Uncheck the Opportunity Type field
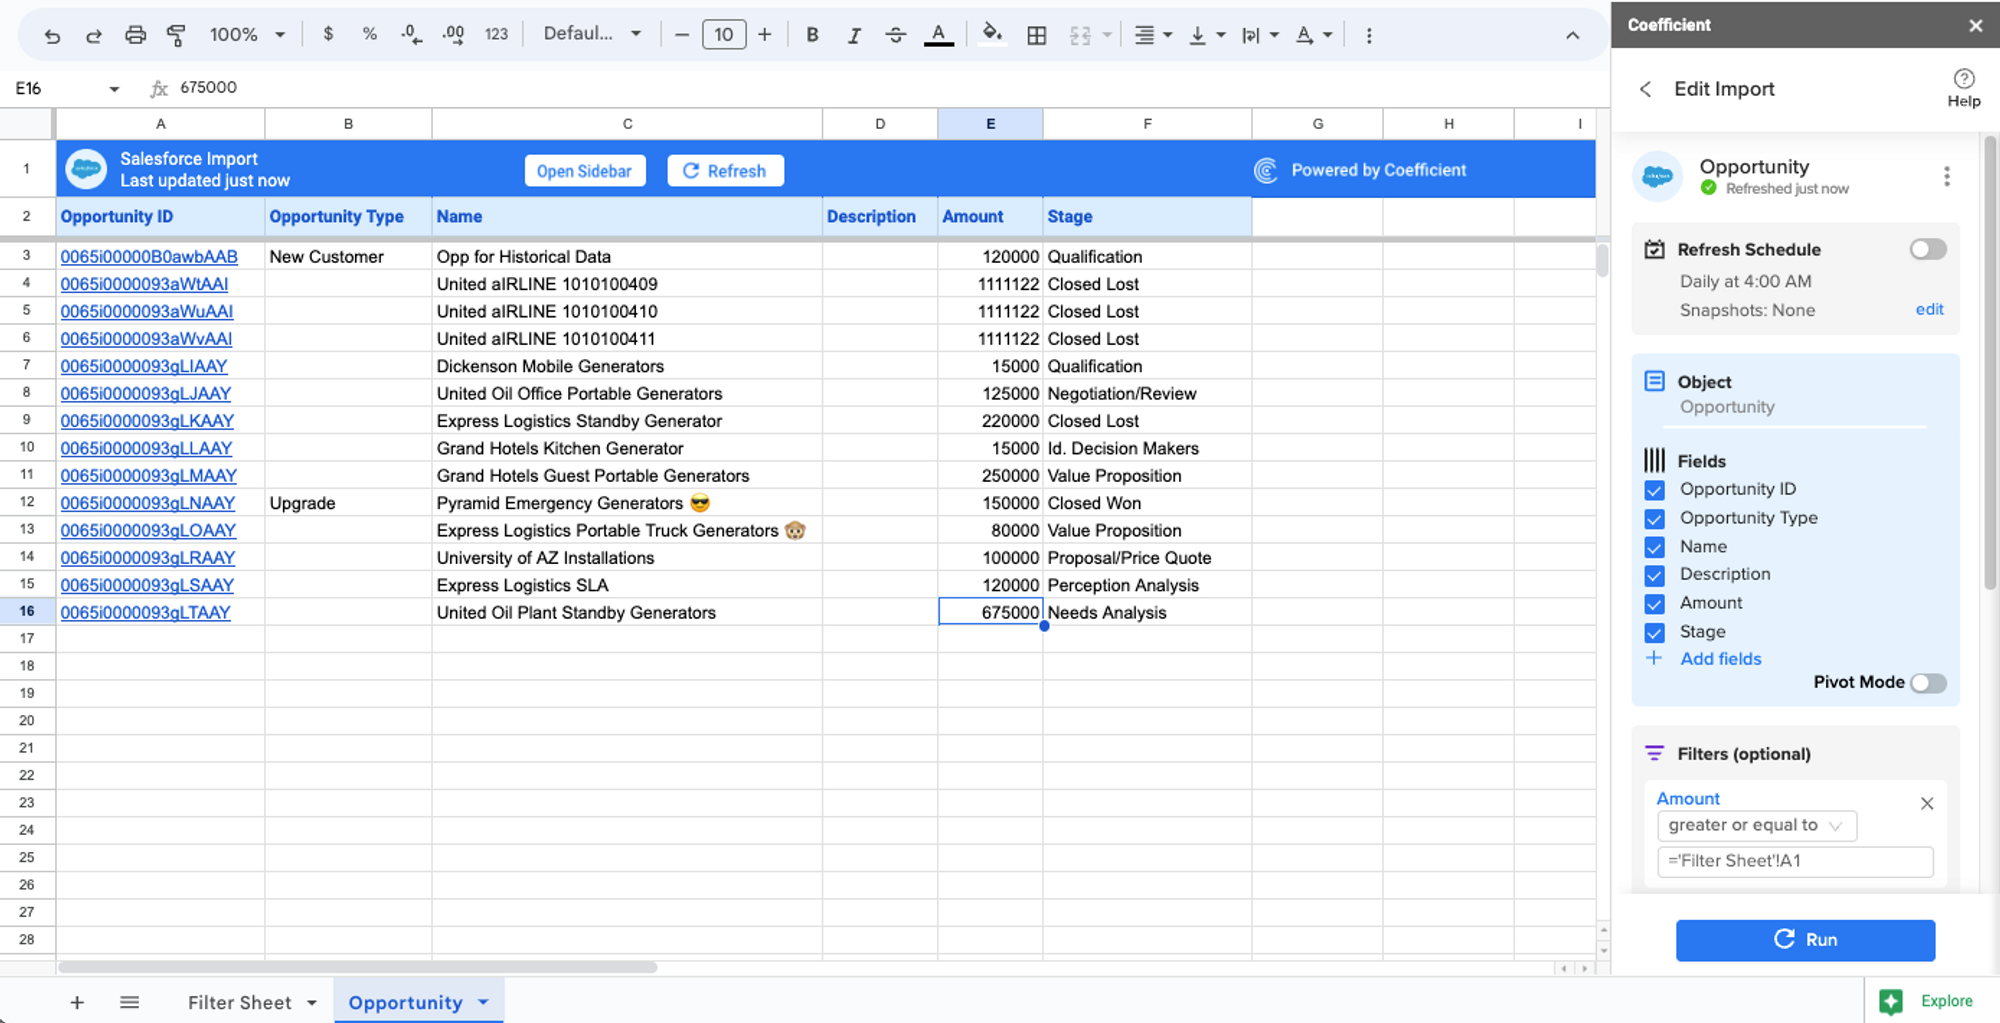The image size is (2000, 1023). coord(1655,519)
